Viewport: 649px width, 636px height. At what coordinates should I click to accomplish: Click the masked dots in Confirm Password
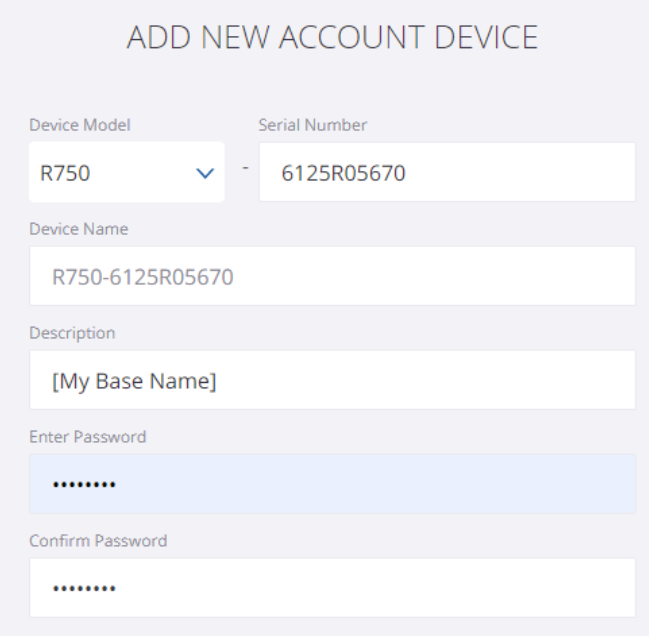tap(84, 589)
